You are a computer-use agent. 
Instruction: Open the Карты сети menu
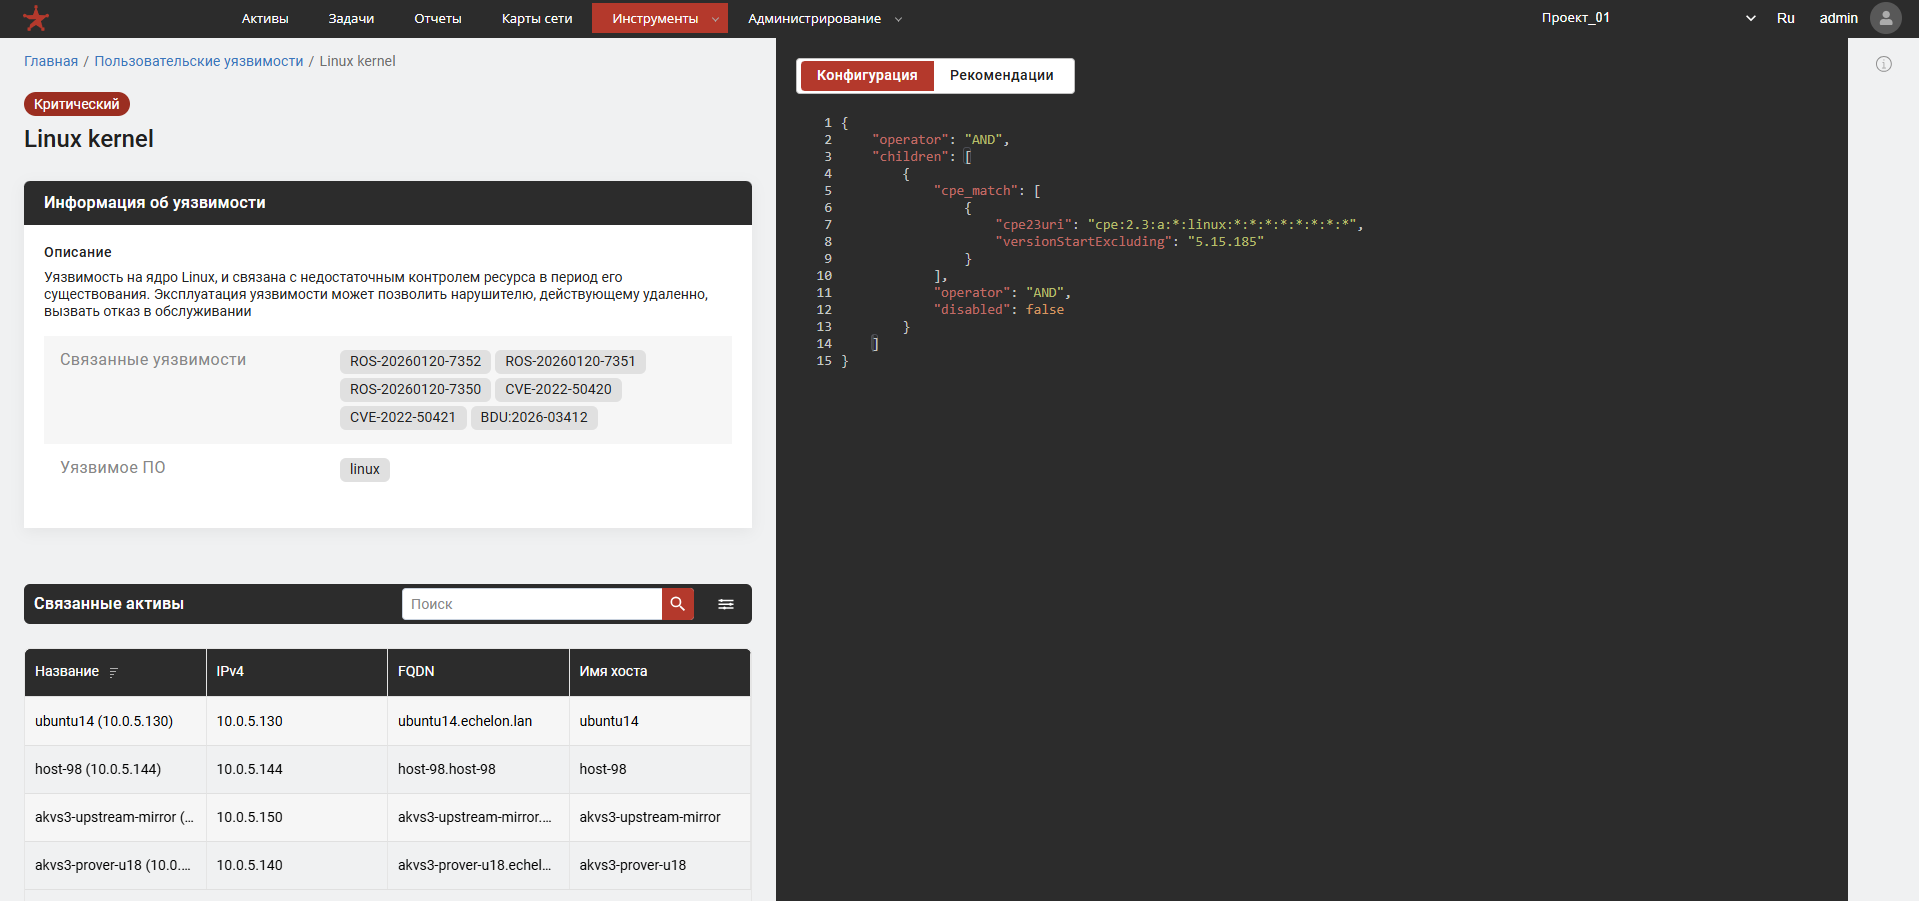537,18
